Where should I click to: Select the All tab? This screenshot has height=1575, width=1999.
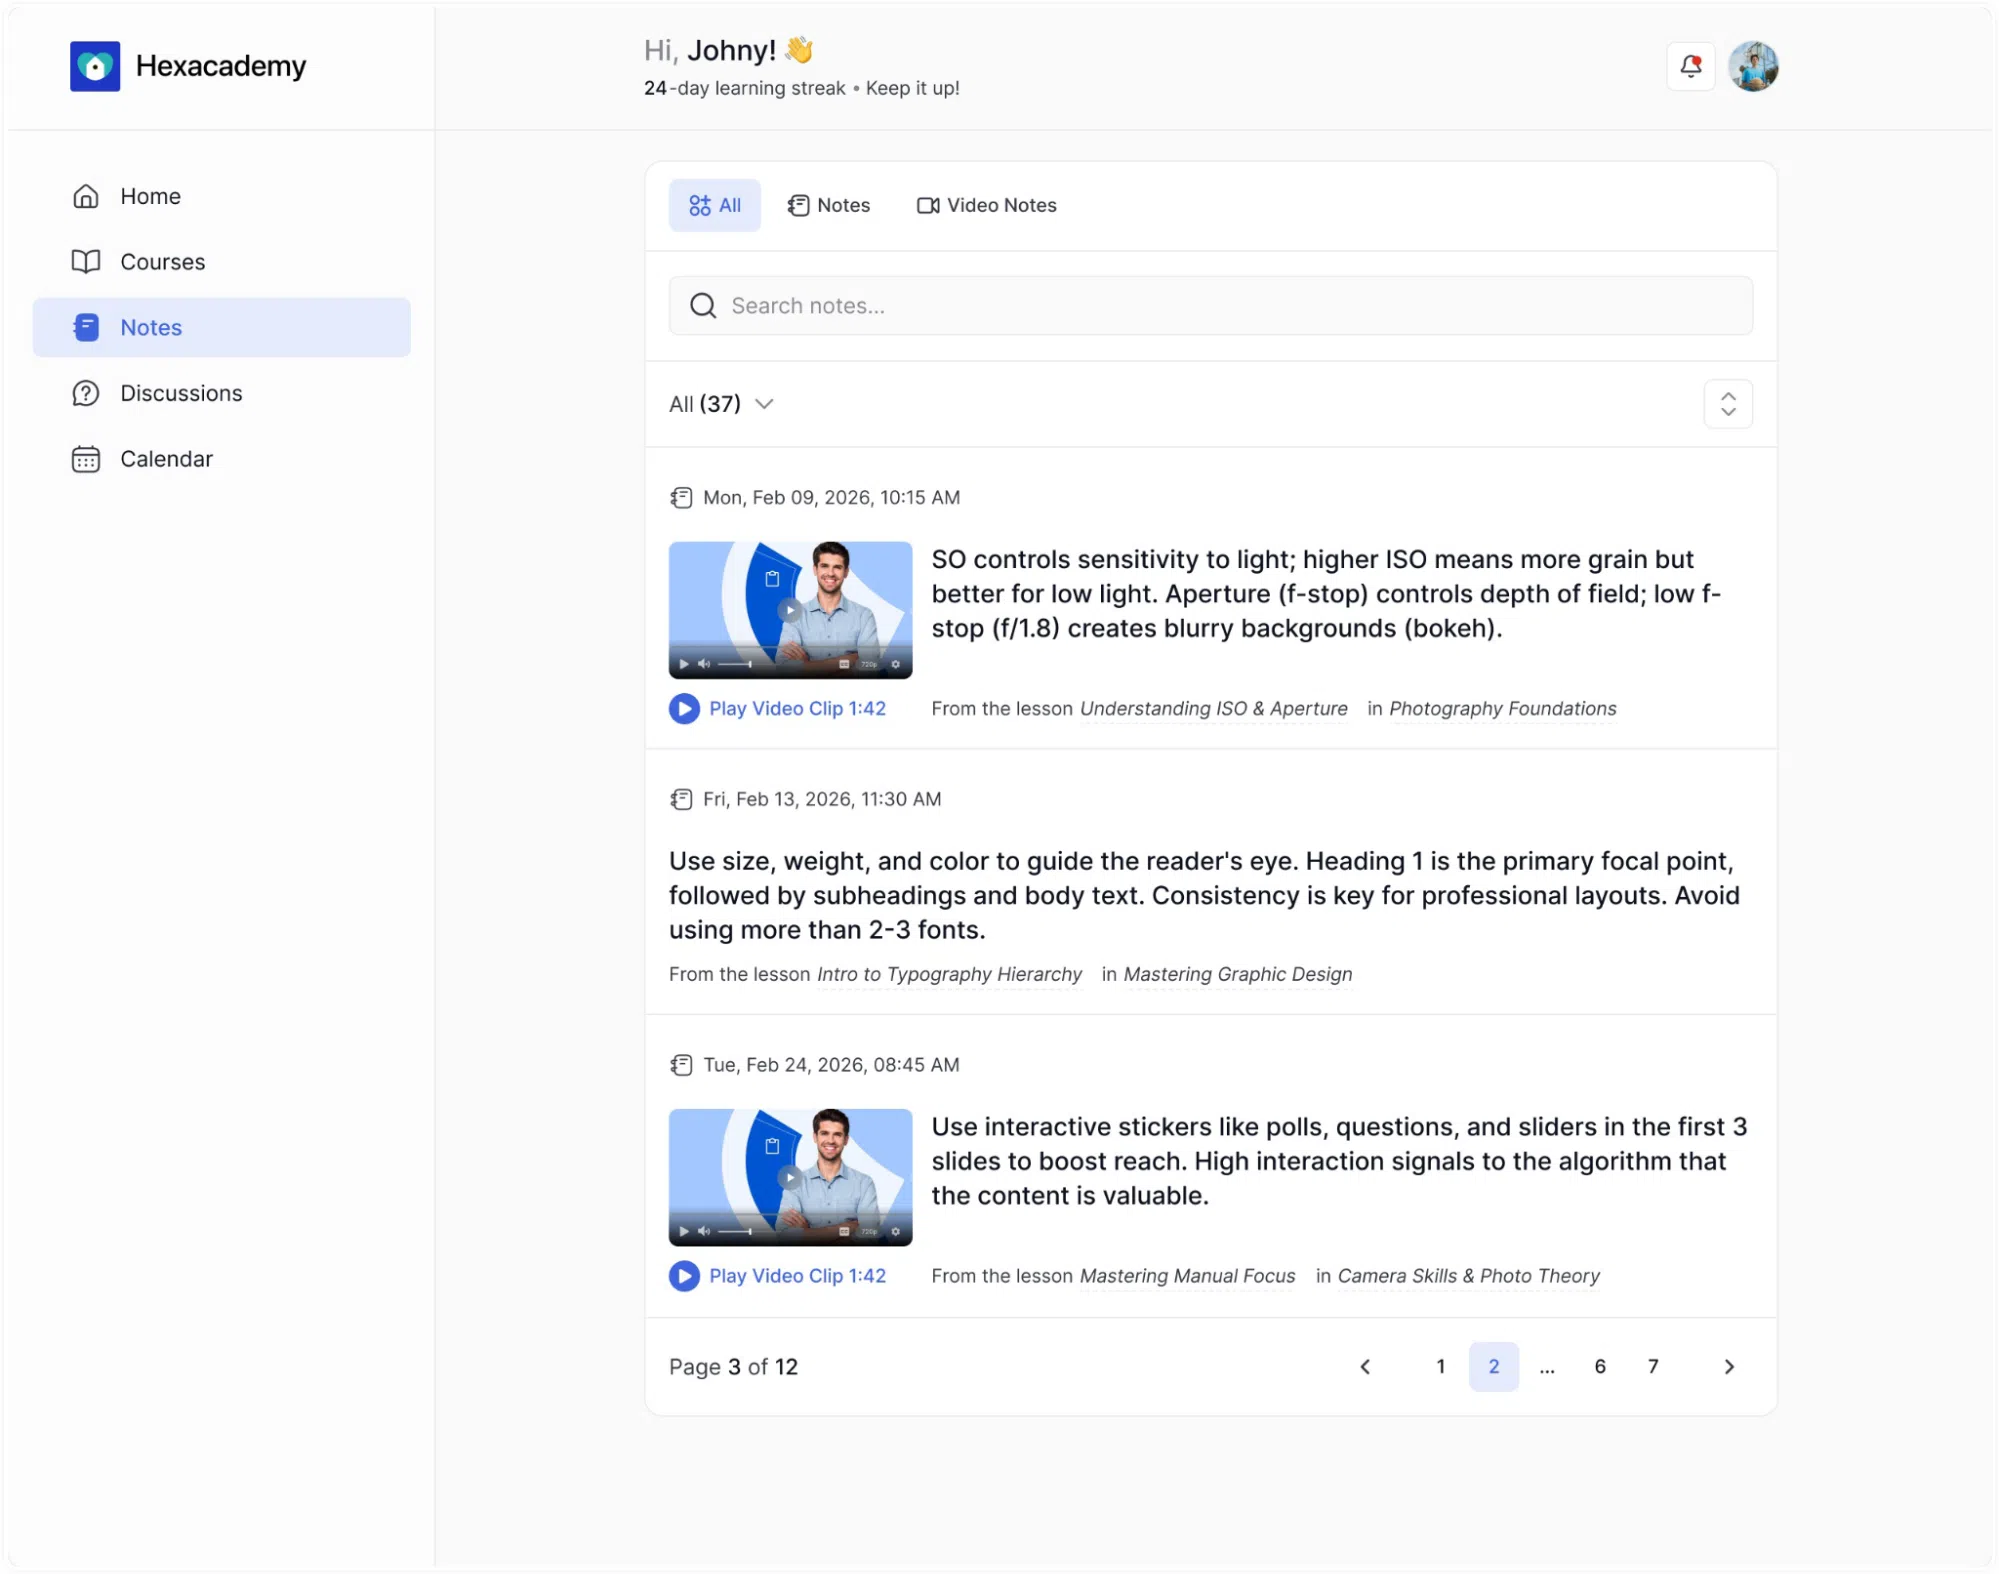click(715, 205)
